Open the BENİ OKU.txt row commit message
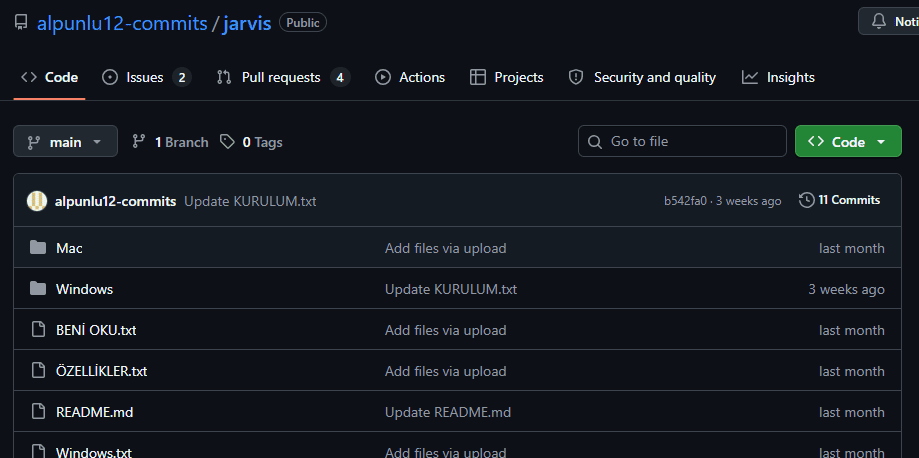The width and height of the screenshot is (919, 458). pos(445,330)
